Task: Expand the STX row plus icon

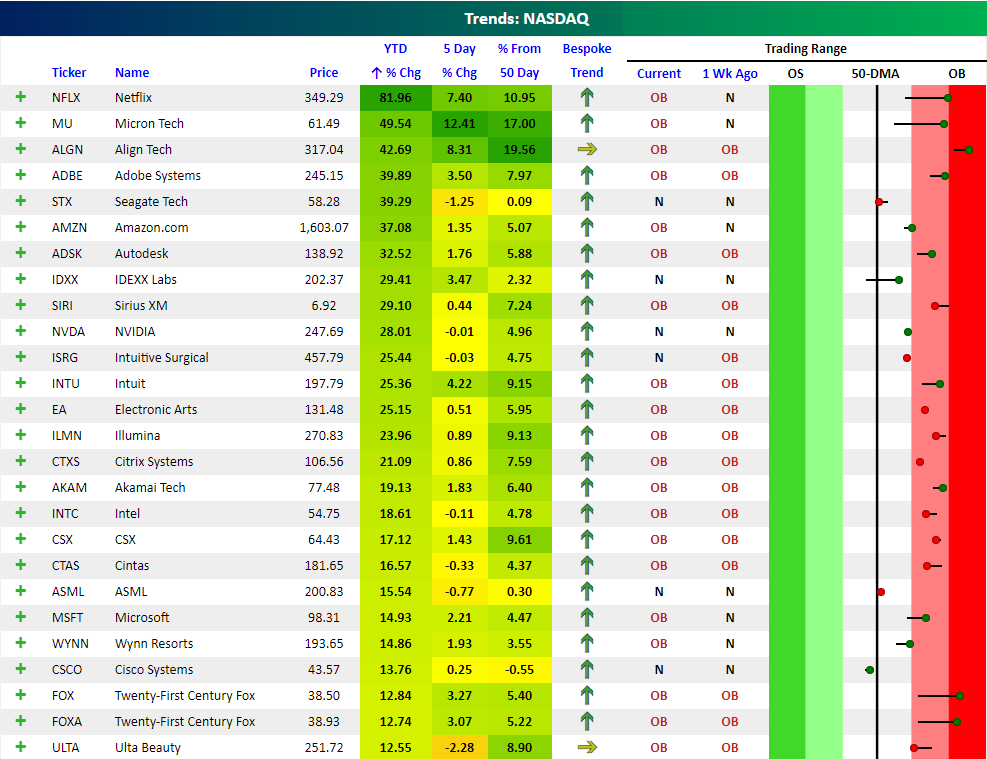Action: click(21, 201)
